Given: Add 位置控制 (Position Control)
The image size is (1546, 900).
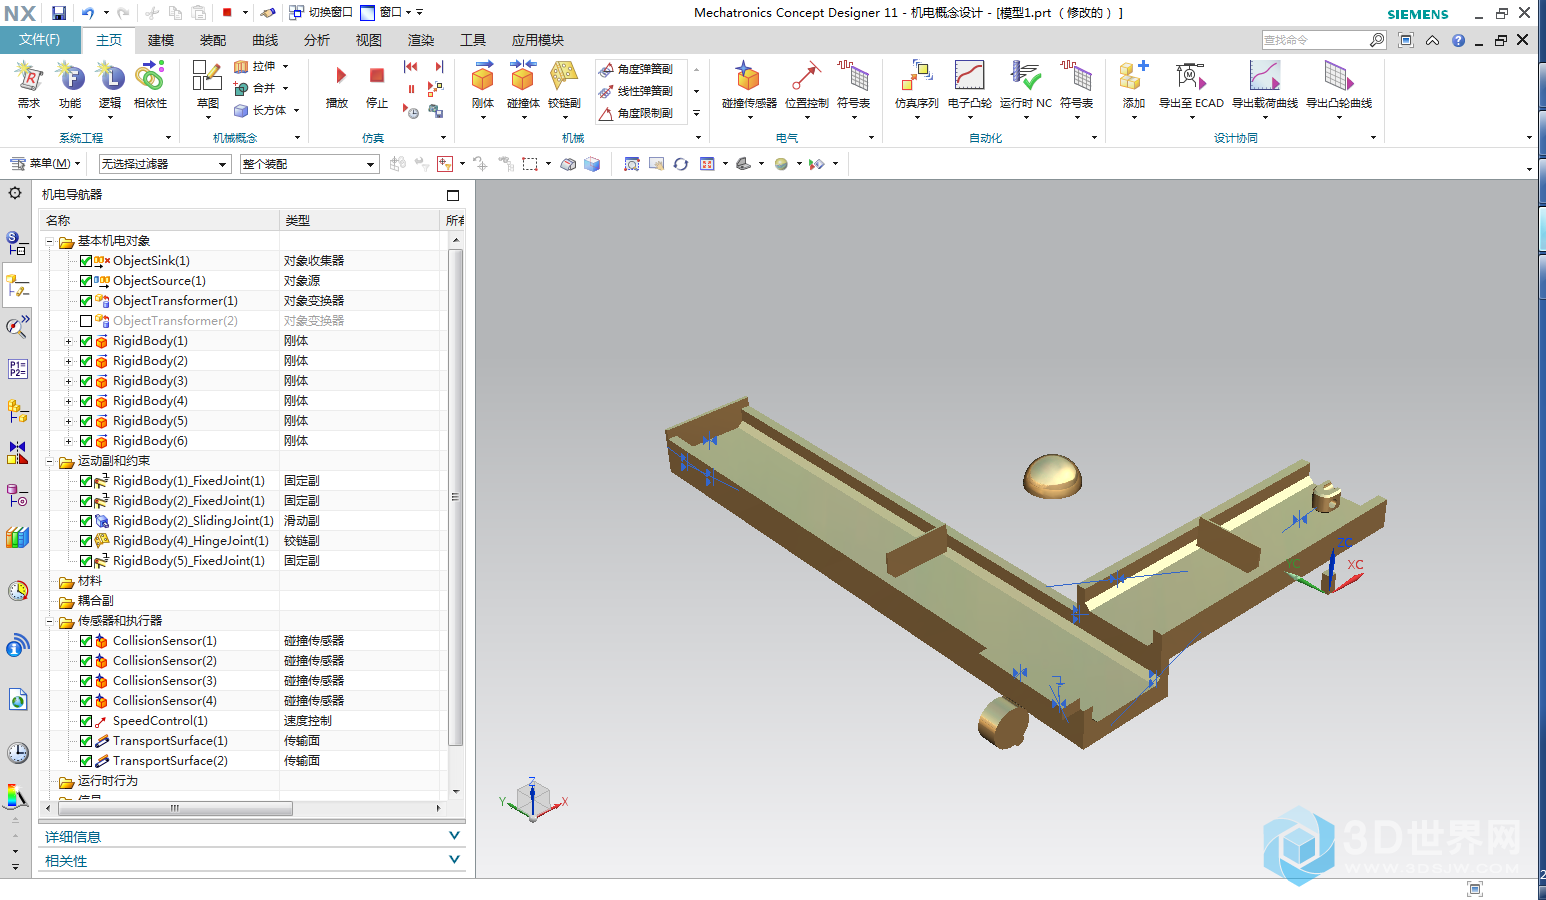Looking at the screenshot, I should pyautogui.click(x=806, y=84).
